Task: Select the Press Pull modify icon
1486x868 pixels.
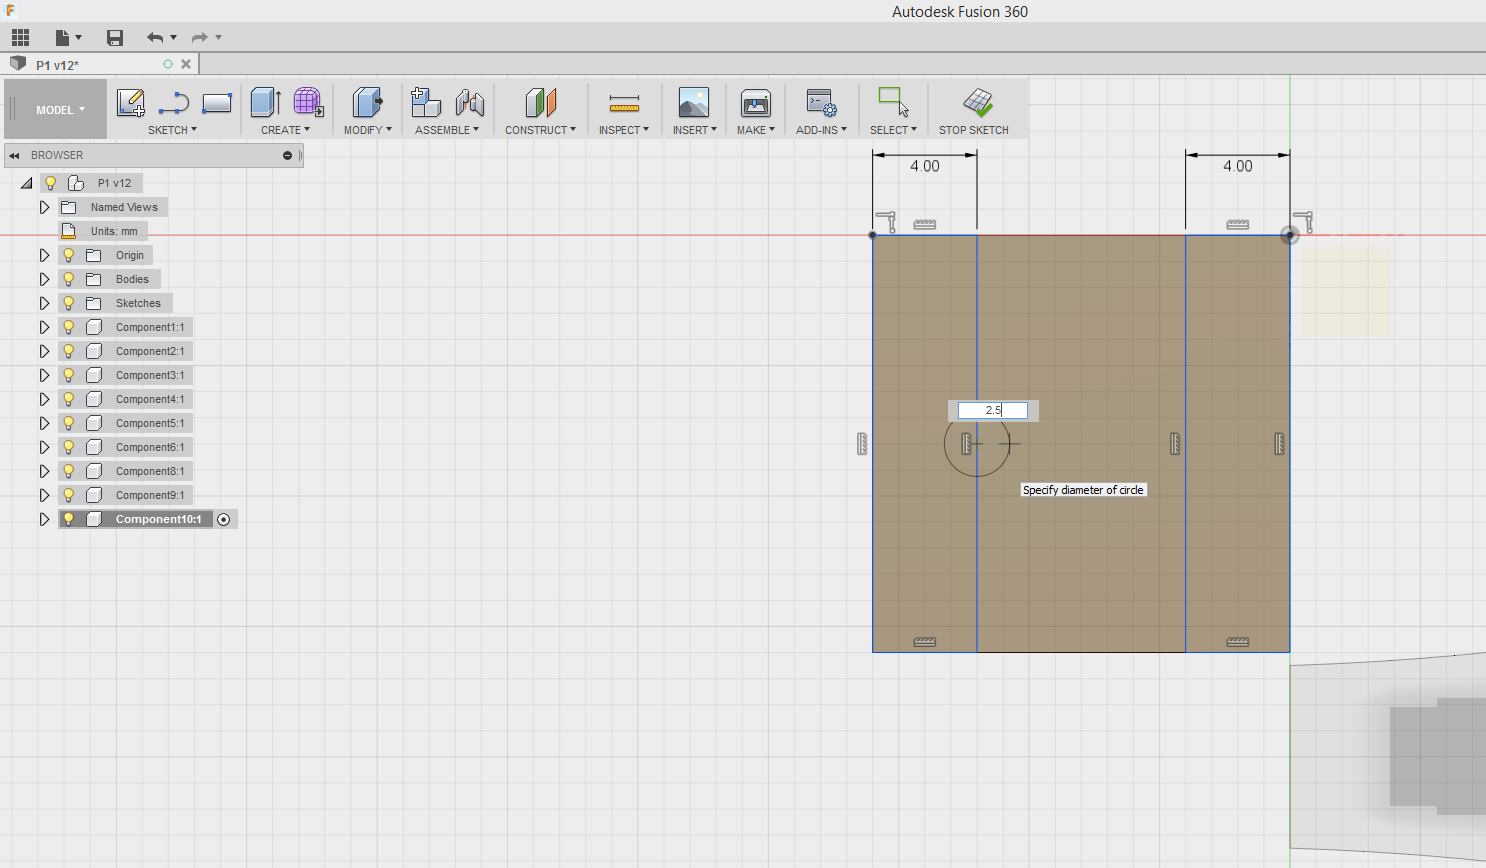Action: (367, 102)
